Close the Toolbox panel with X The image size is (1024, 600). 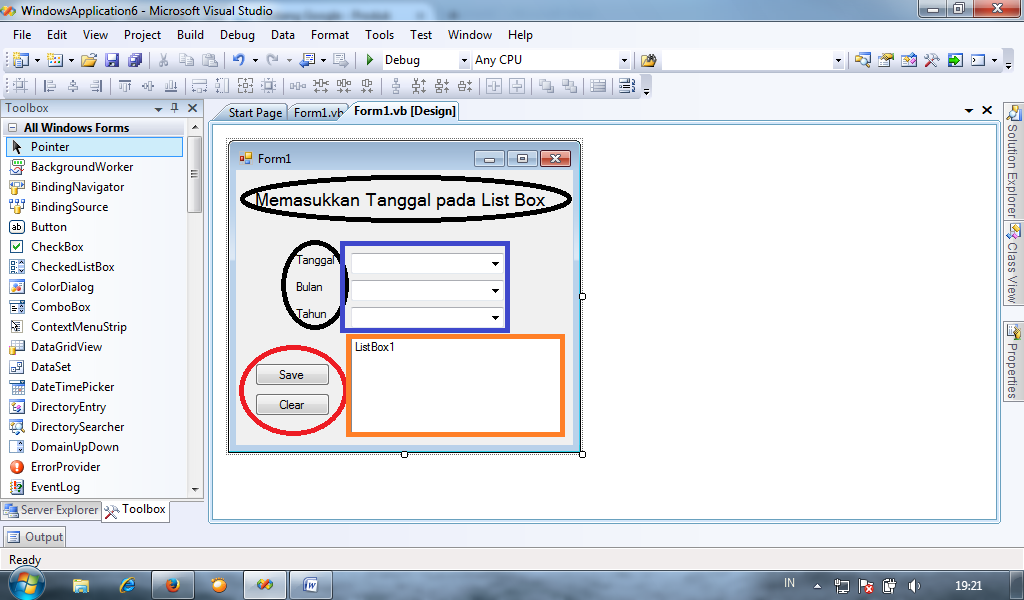193,108
